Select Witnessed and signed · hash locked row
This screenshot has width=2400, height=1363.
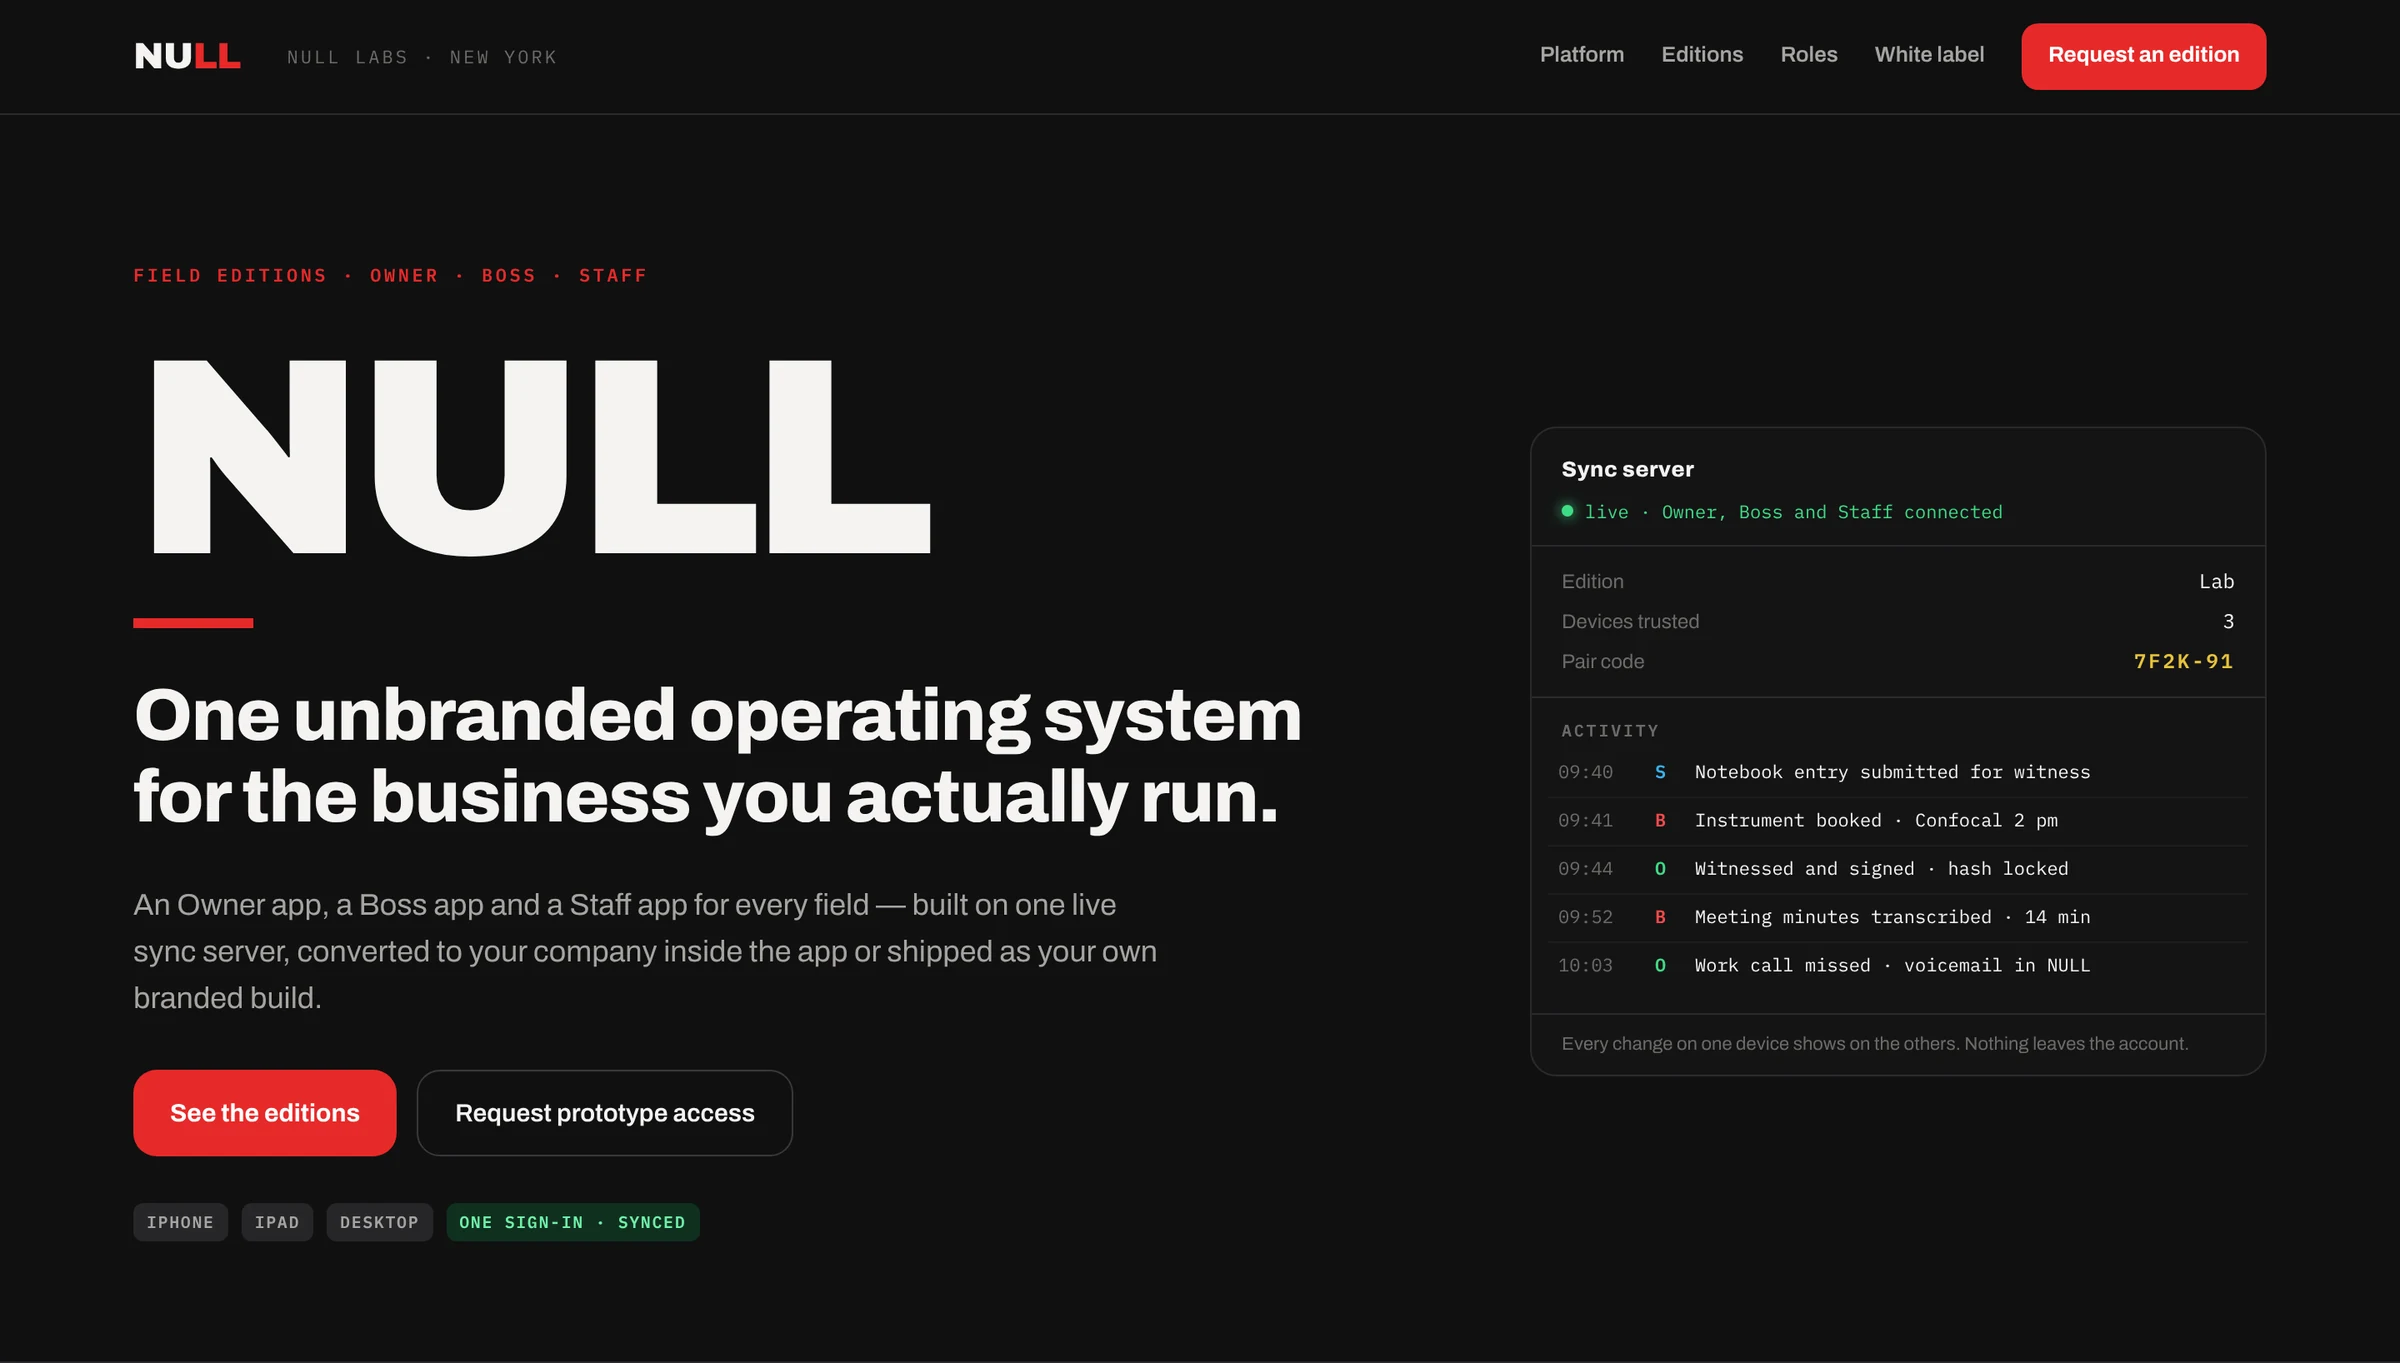[x=1897, y=869]
